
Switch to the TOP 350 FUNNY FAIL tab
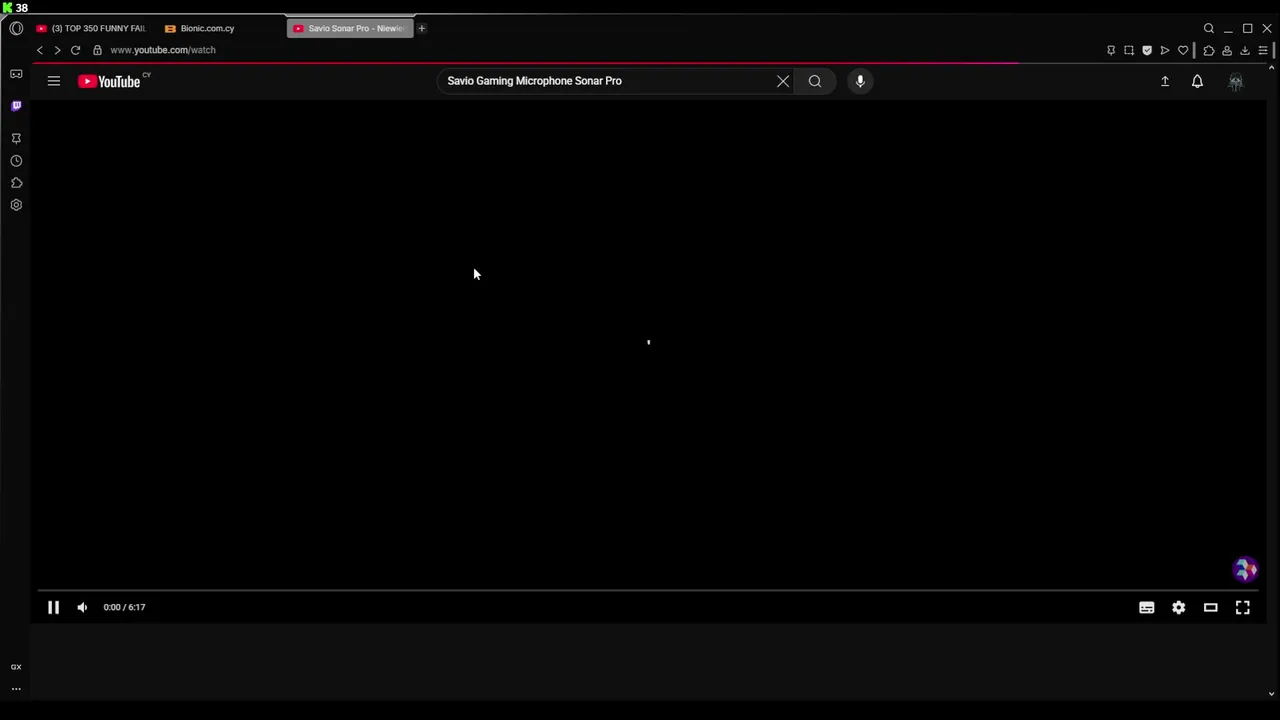tap(91, 28)
